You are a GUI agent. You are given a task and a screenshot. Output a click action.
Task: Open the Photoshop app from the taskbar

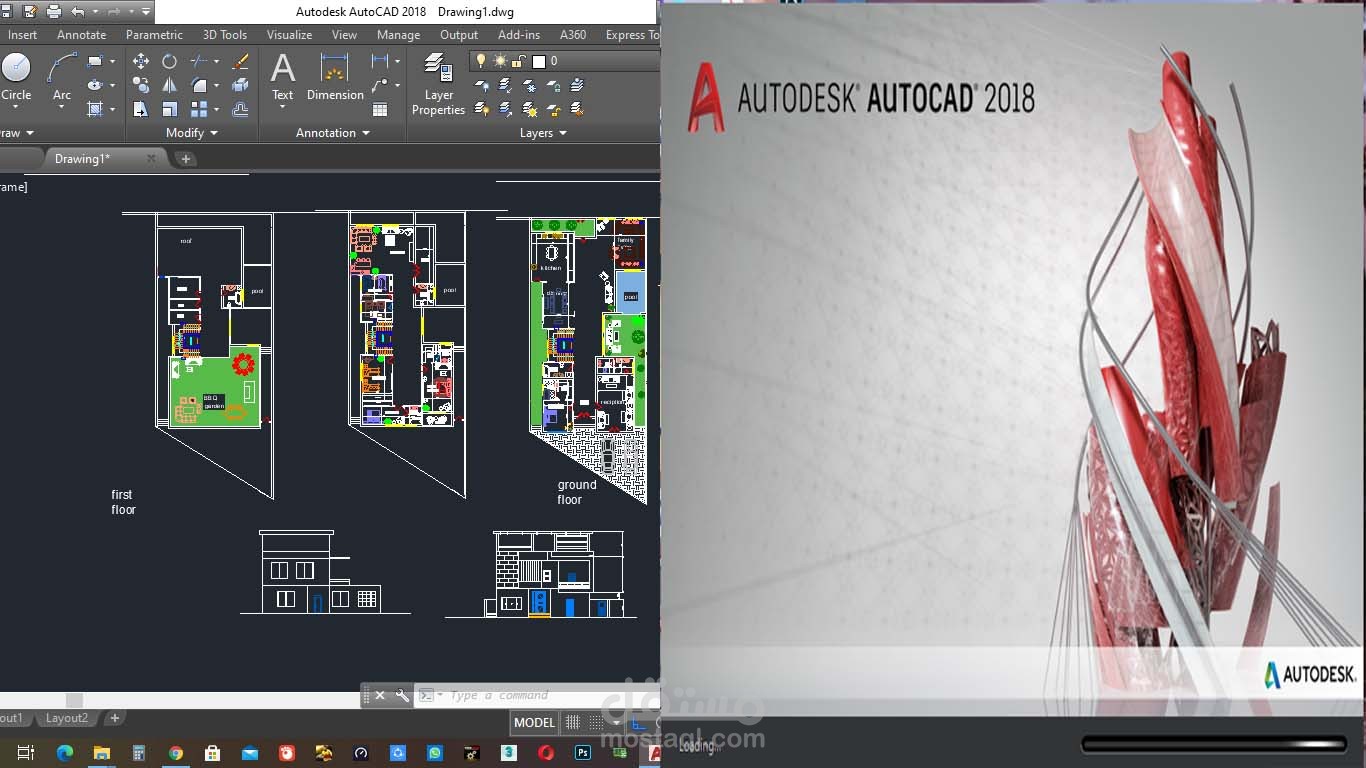[581, 753]
